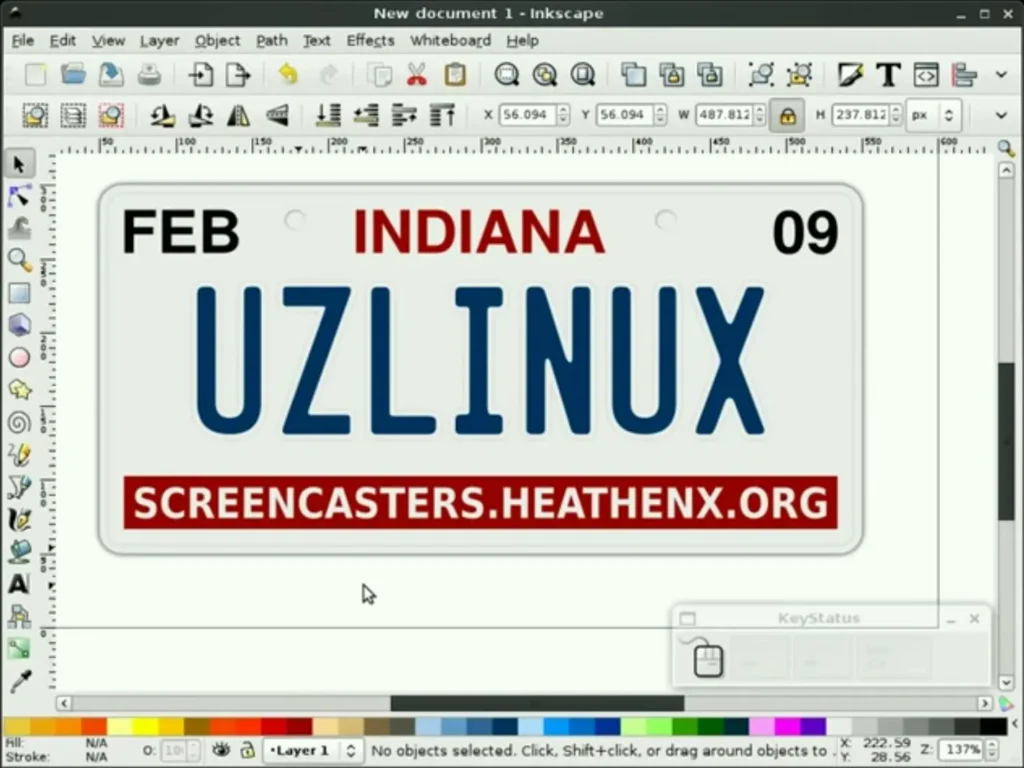Select the Pencil freehand tool
Screen dimensions: 1024x768
[19, 455]
